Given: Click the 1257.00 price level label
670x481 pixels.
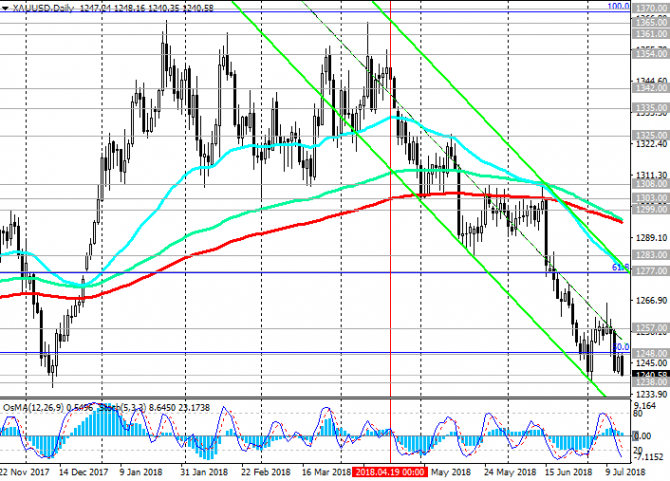Looking at the screenshot, I should (x=650, y=328).
